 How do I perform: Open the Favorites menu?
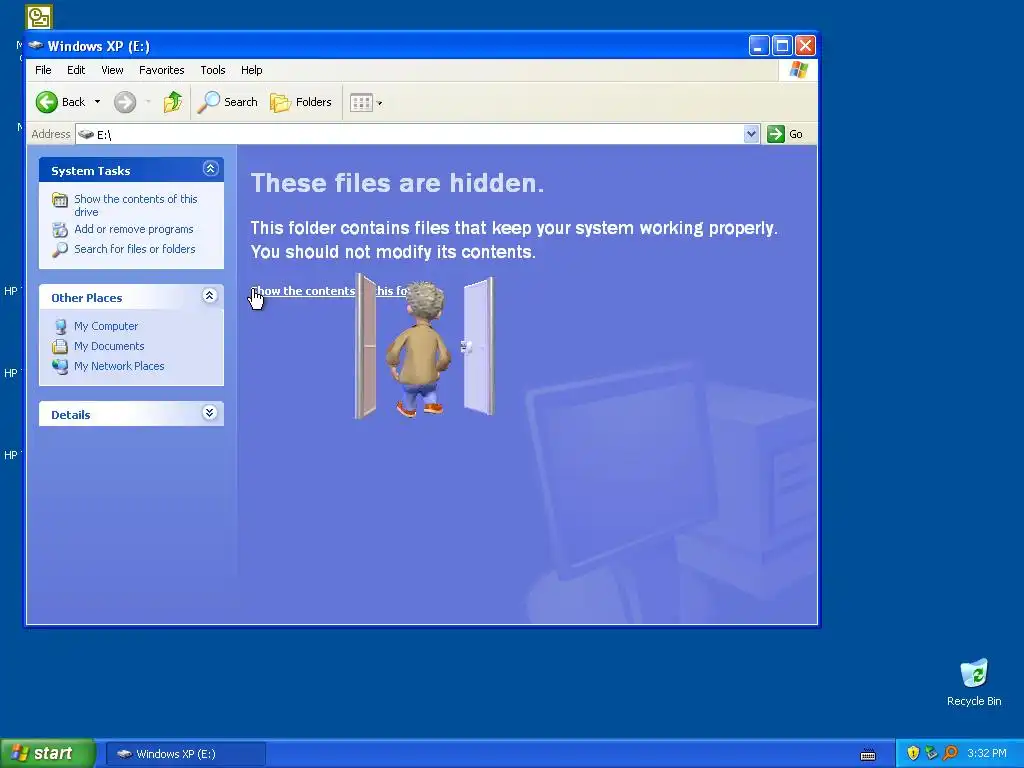pyautogui.click(x=161, y=70)
